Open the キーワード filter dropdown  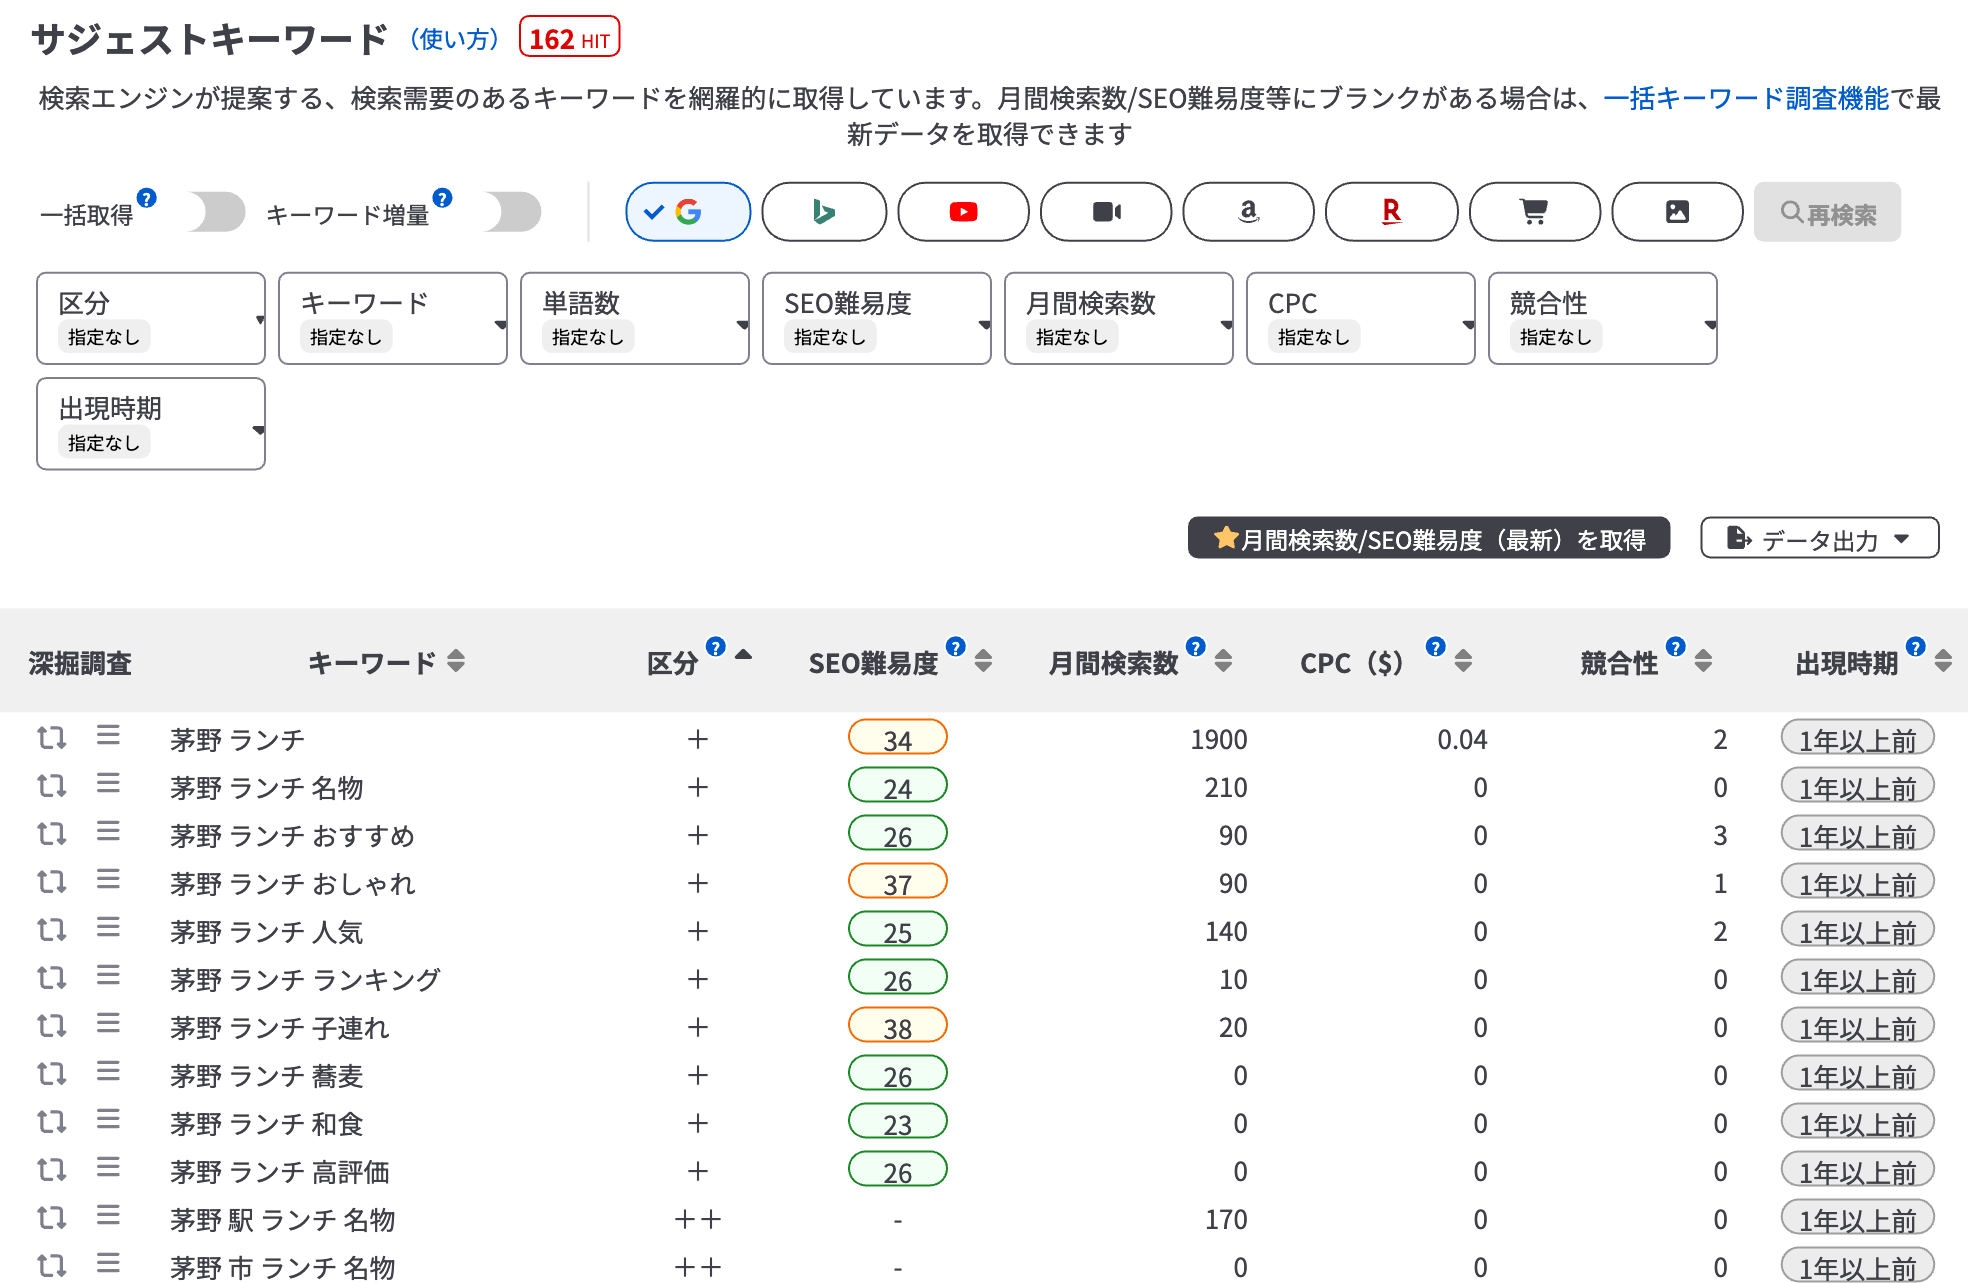tap(393, 319)
